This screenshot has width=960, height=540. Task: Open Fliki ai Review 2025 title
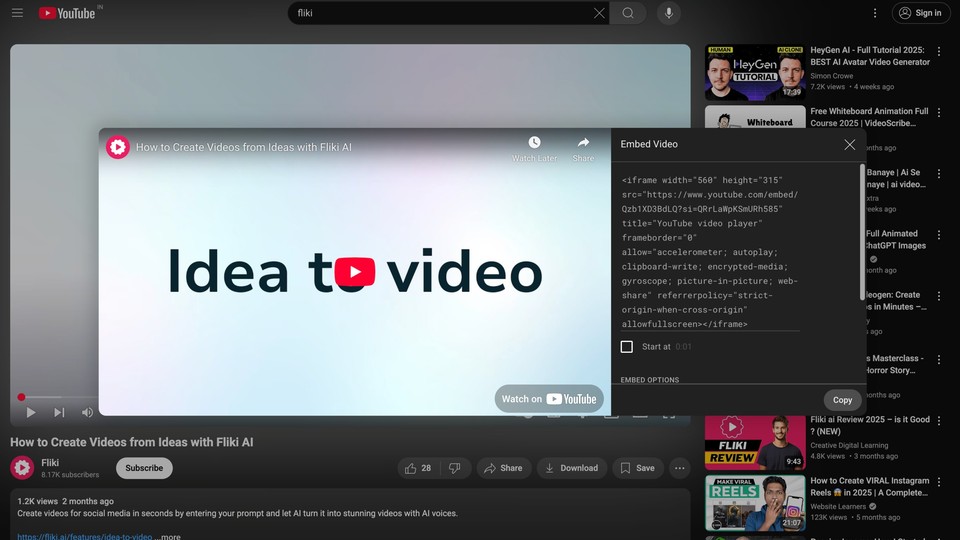click(870, 426)
